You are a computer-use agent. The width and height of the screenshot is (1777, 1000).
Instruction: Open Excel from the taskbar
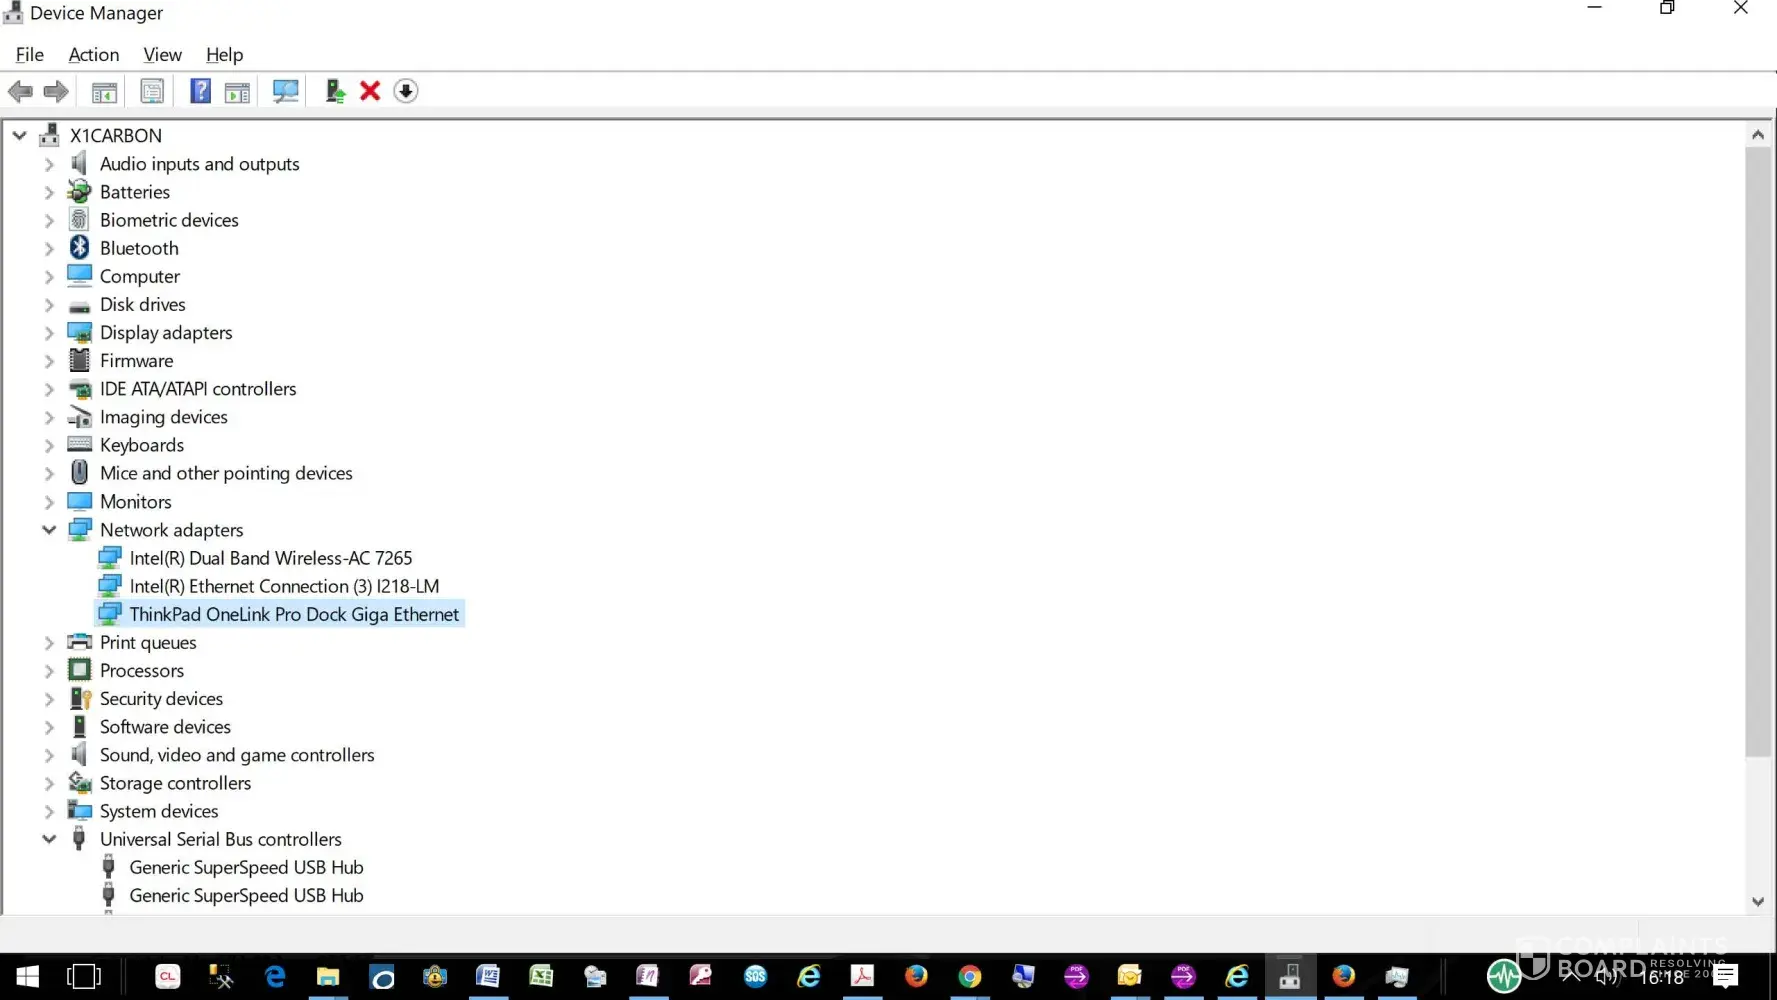[x=541, y=976]
